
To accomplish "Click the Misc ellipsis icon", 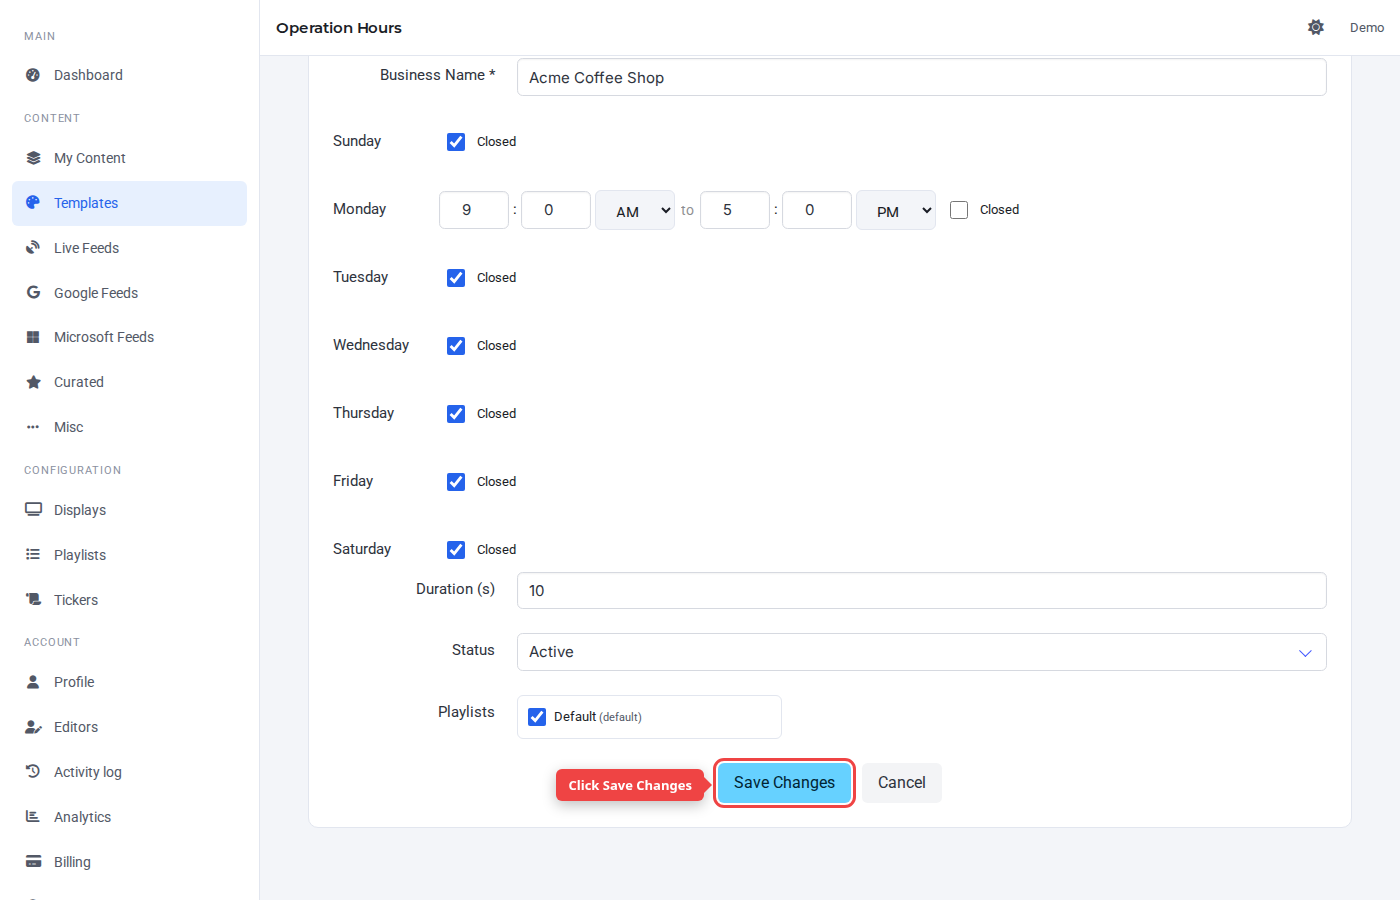I will [33, 427].
